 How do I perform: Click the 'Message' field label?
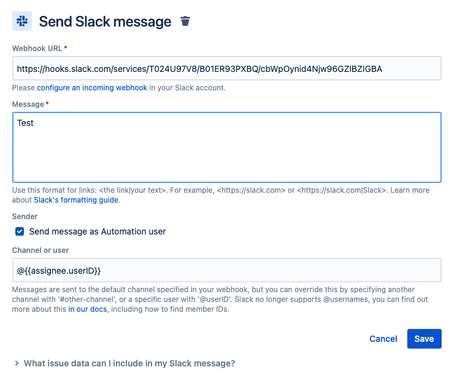[x=28, y=104]
